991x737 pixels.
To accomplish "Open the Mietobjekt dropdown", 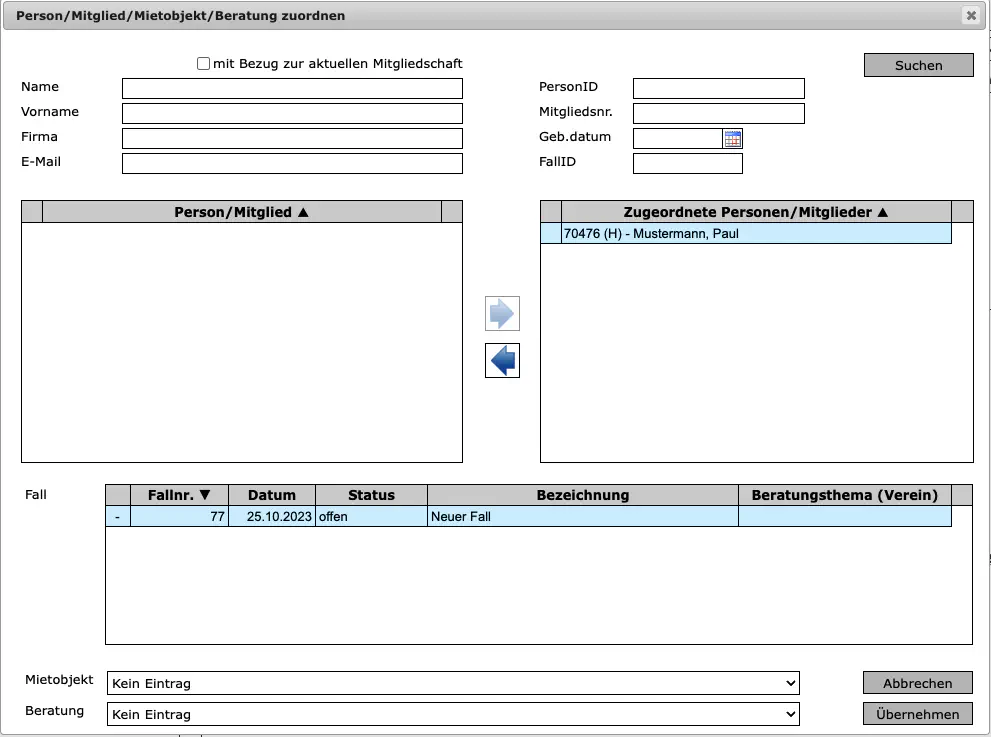I will click(x=452, y=684).
